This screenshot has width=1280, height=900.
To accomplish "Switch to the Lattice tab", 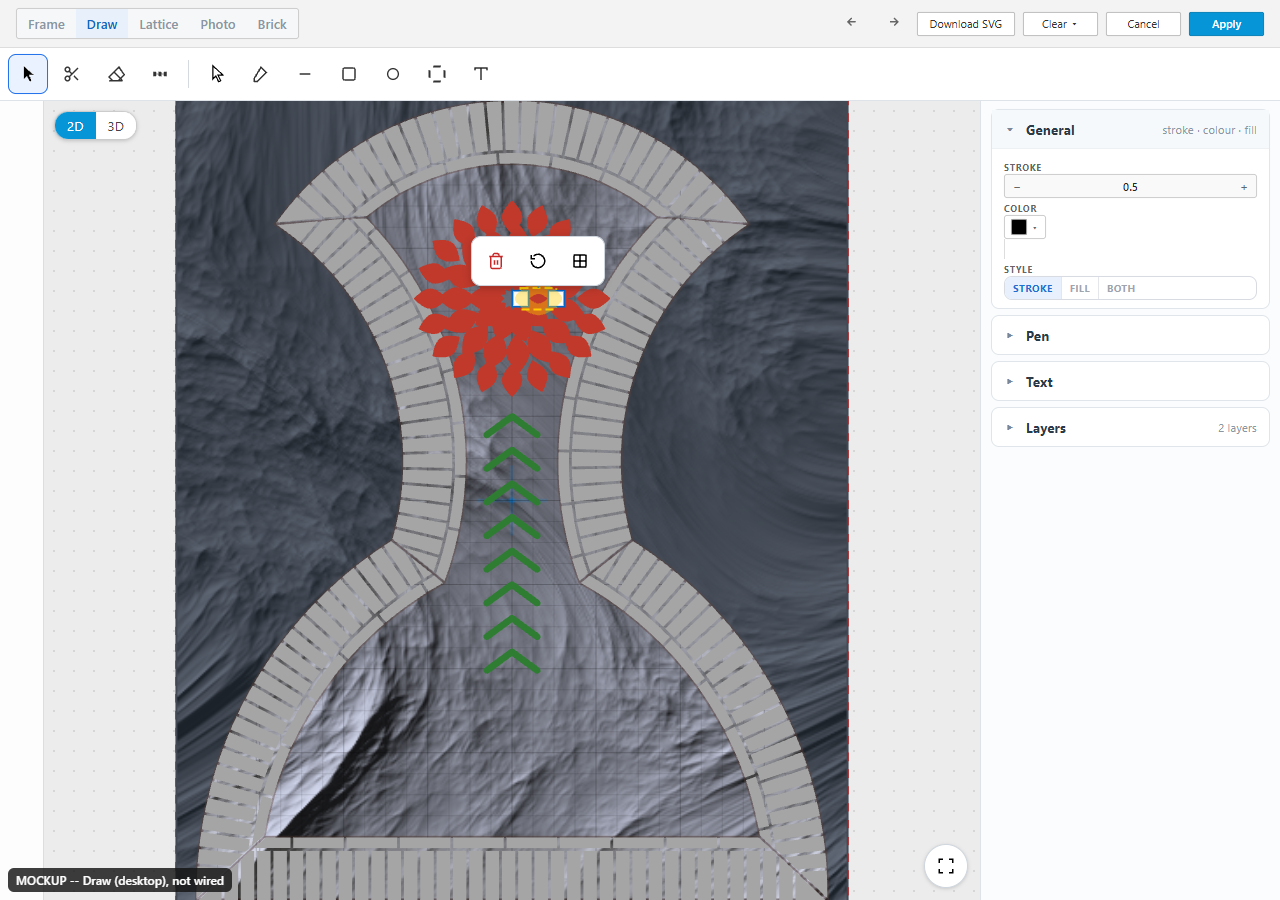I will pos(159,24).
